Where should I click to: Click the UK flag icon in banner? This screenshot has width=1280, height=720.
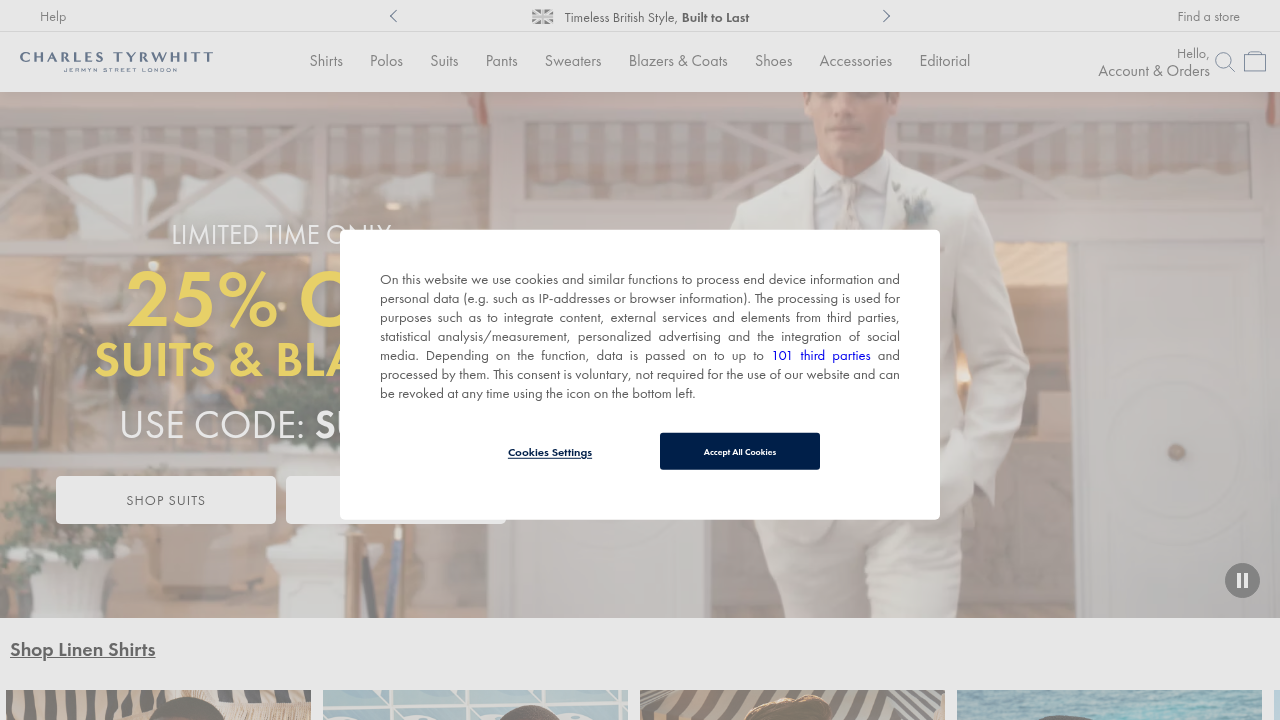[x=543, y=17]
